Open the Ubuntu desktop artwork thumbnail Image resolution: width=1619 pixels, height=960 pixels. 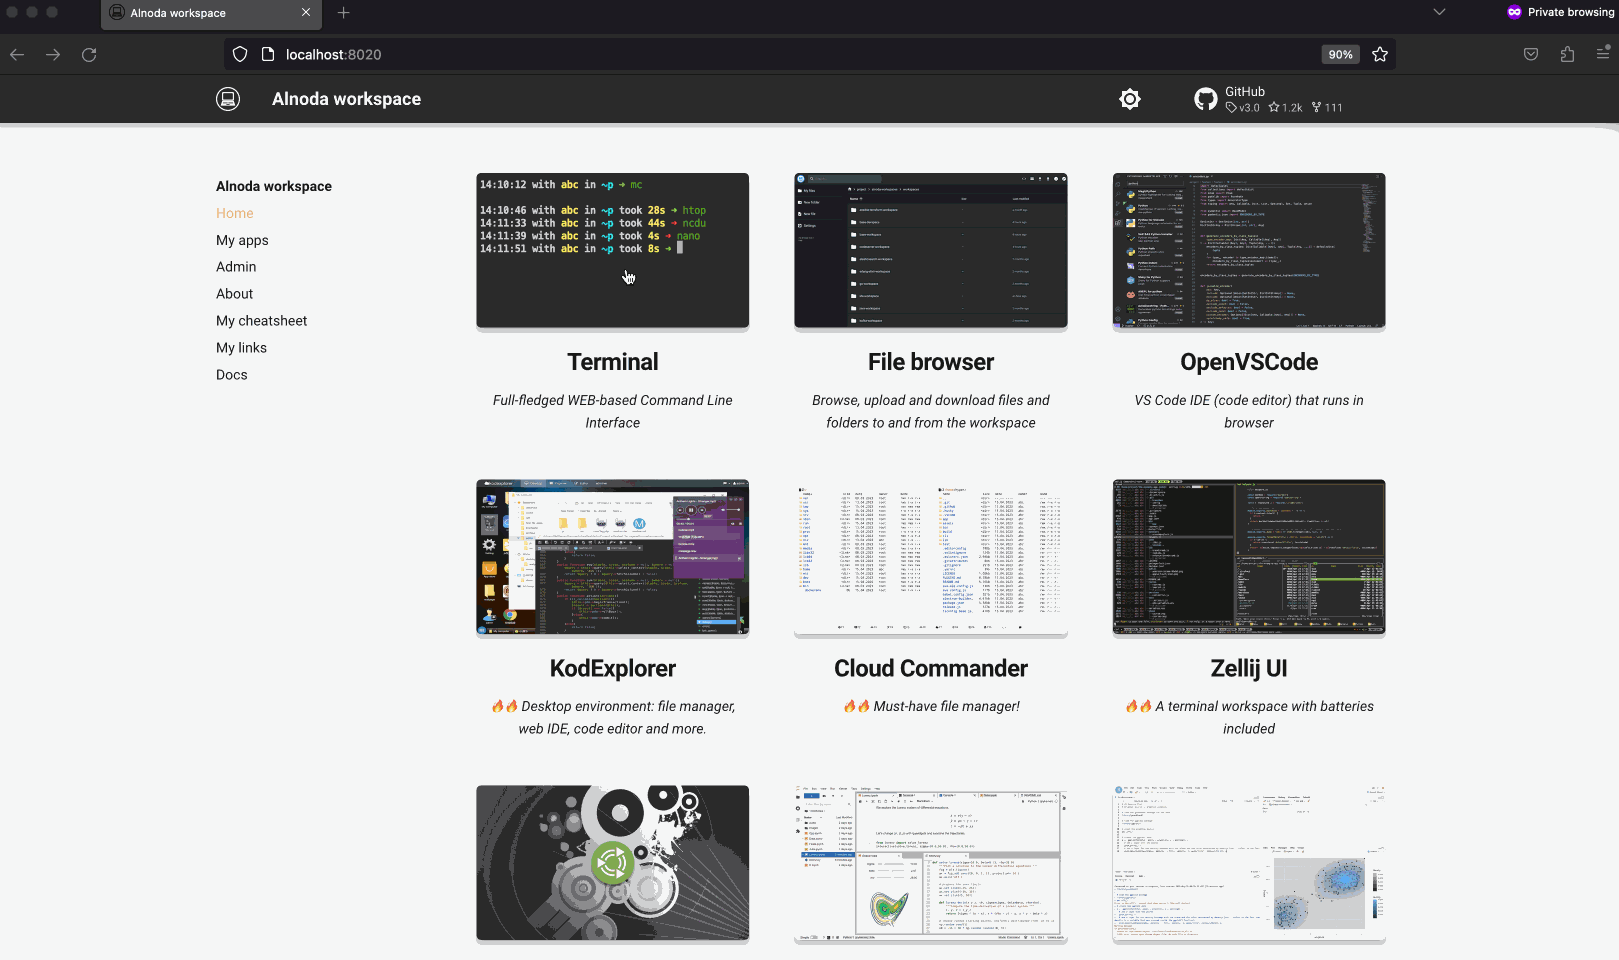[x=613, y=863]
